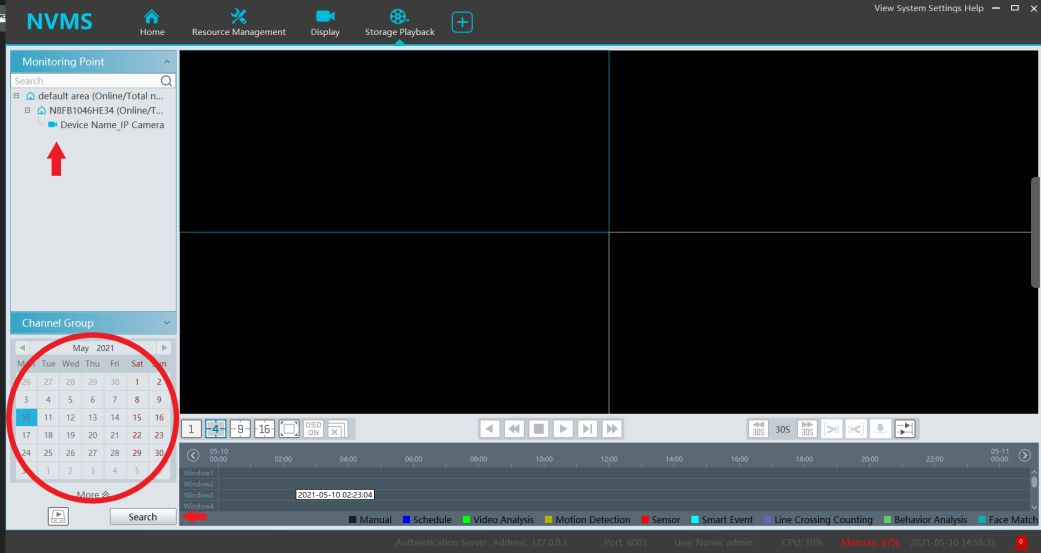Go to the Resource Management tab
The height and width of the screenshot is (553, 1041).
(238, 22)
